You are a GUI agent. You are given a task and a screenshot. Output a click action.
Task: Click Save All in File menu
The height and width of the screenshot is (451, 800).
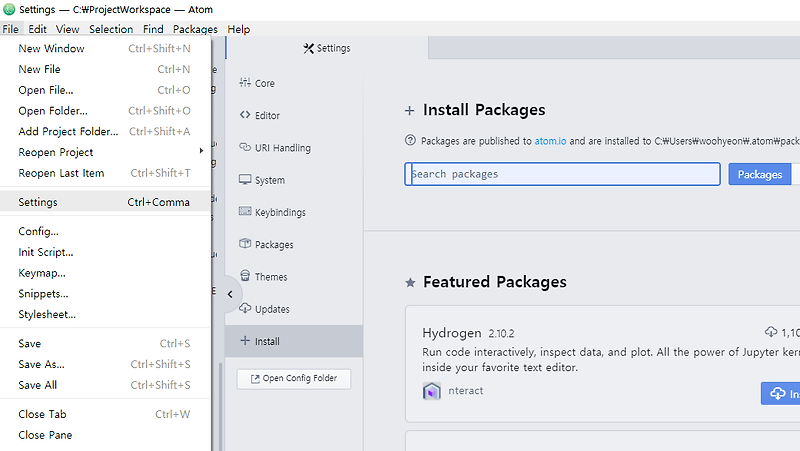coord(38,385)
